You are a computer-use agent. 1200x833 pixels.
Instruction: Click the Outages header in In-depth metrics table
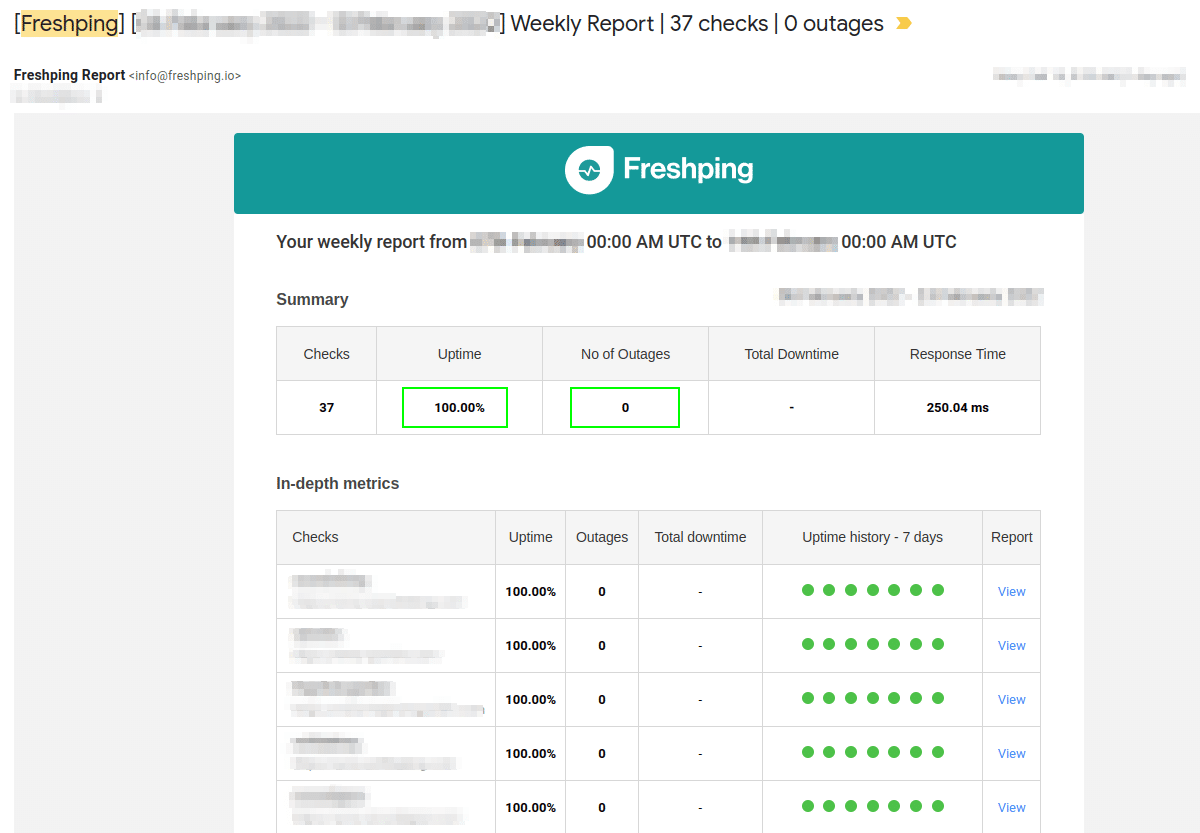click(602, 537)
